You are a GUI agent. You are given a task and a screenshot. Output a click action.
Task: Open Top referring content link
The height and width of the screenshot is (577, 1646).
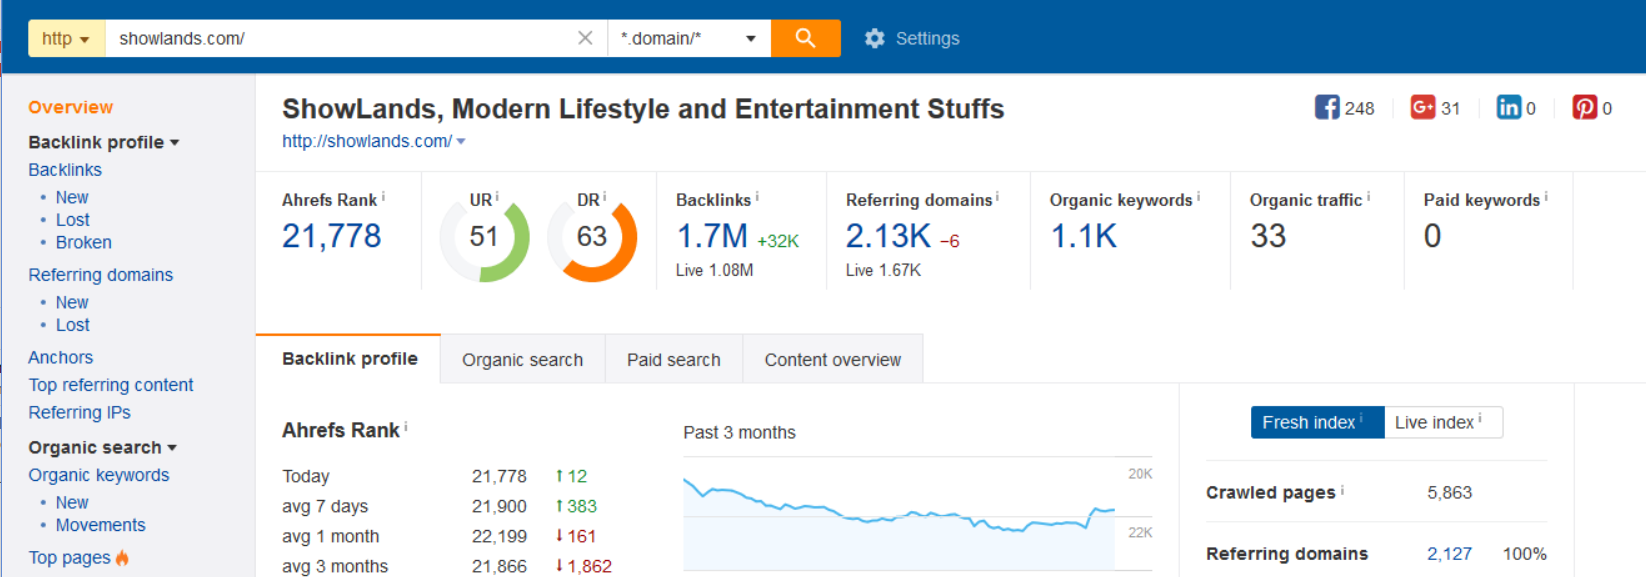tap(111, 385)
